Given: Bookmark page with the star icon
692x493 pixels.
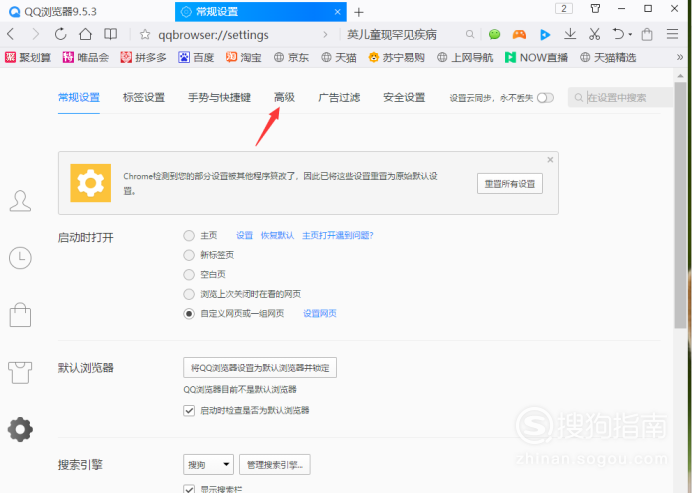Looking at the screenshot, I should 145,34.
